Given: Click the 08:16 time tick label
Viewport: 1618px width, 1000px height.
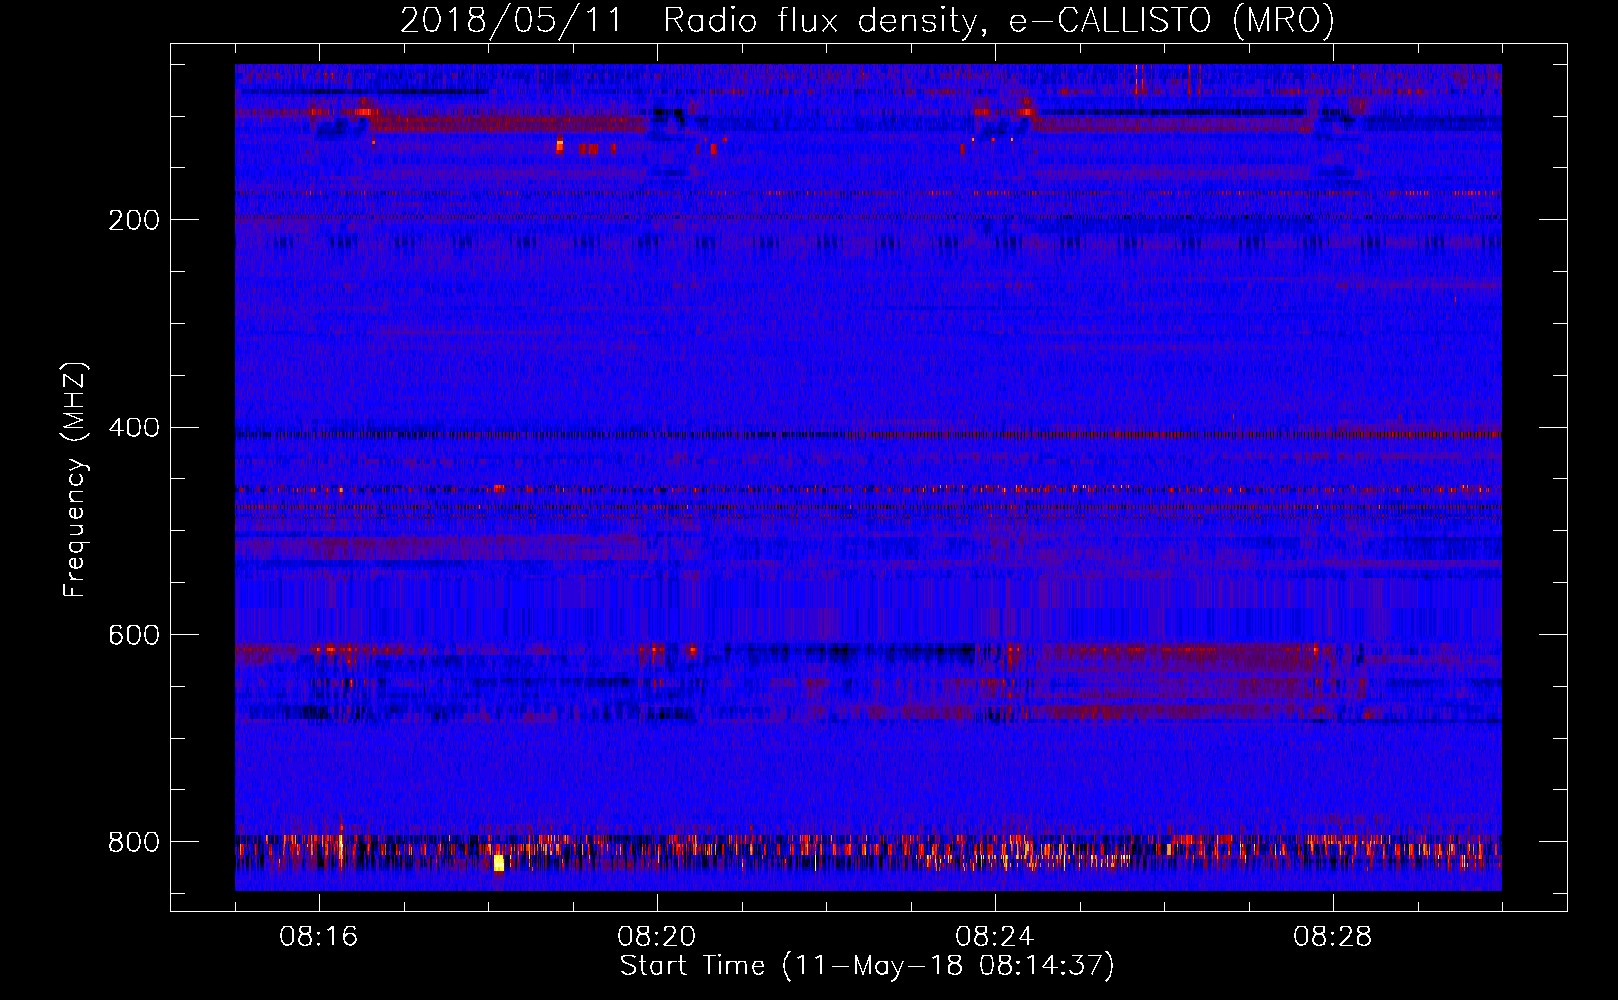Looking at the screenshot, I should point(319,937).
